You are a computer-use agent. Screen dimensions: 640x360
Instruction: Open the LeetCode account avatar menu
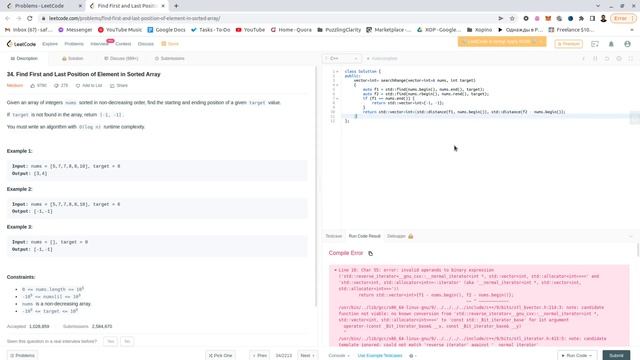pos(627,44)
